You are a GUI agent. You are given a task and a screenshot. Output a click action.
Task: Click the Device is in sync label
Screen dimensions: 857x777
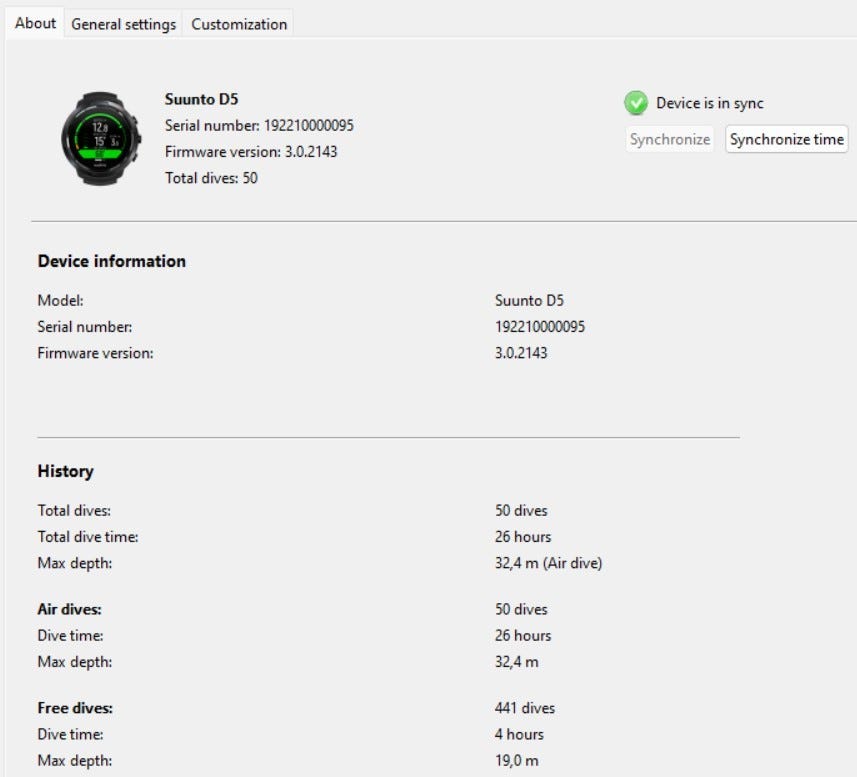pos(709,103)
